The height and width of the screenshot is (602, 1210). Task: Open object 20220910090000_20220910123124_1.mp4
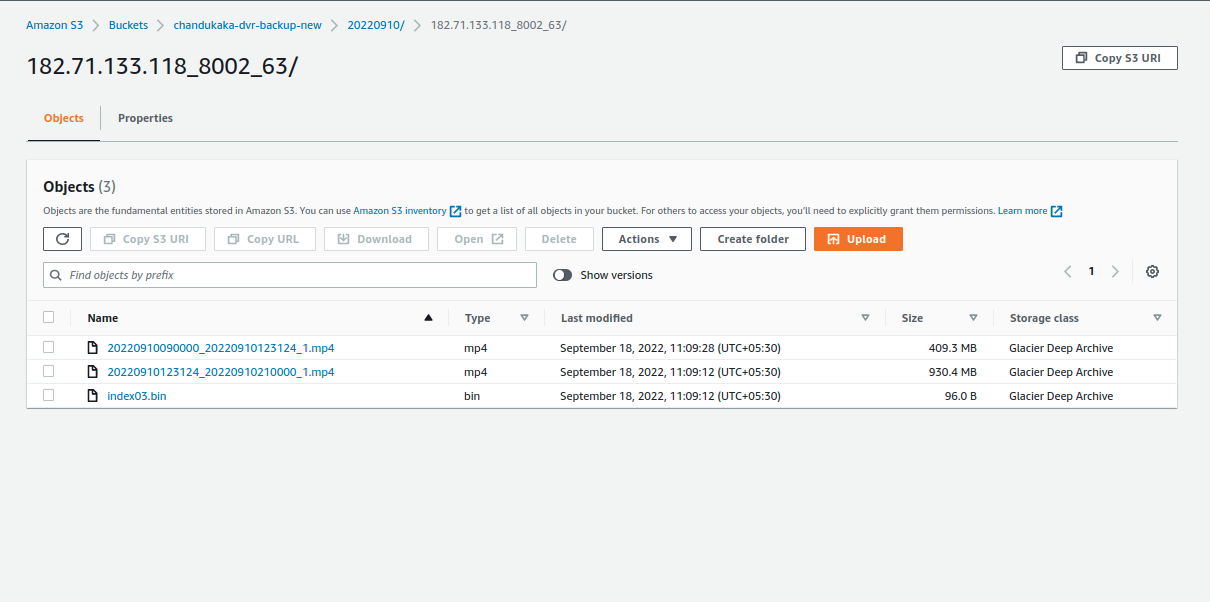pyautogui.click(x=221, y=348)
